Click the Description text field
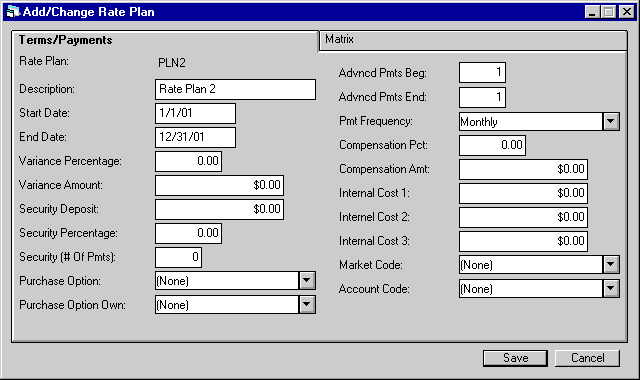Image resolution: width=640 pixels, height=380 pixels. [x=236, y=89]
